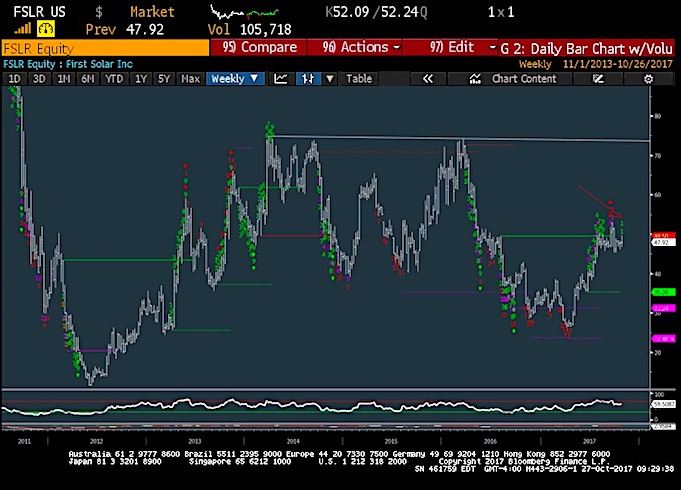Open the Weekly periodicity dropdown
Image resolution: width=681 pixels, height=490 pixels.
(x=235, y=78)
